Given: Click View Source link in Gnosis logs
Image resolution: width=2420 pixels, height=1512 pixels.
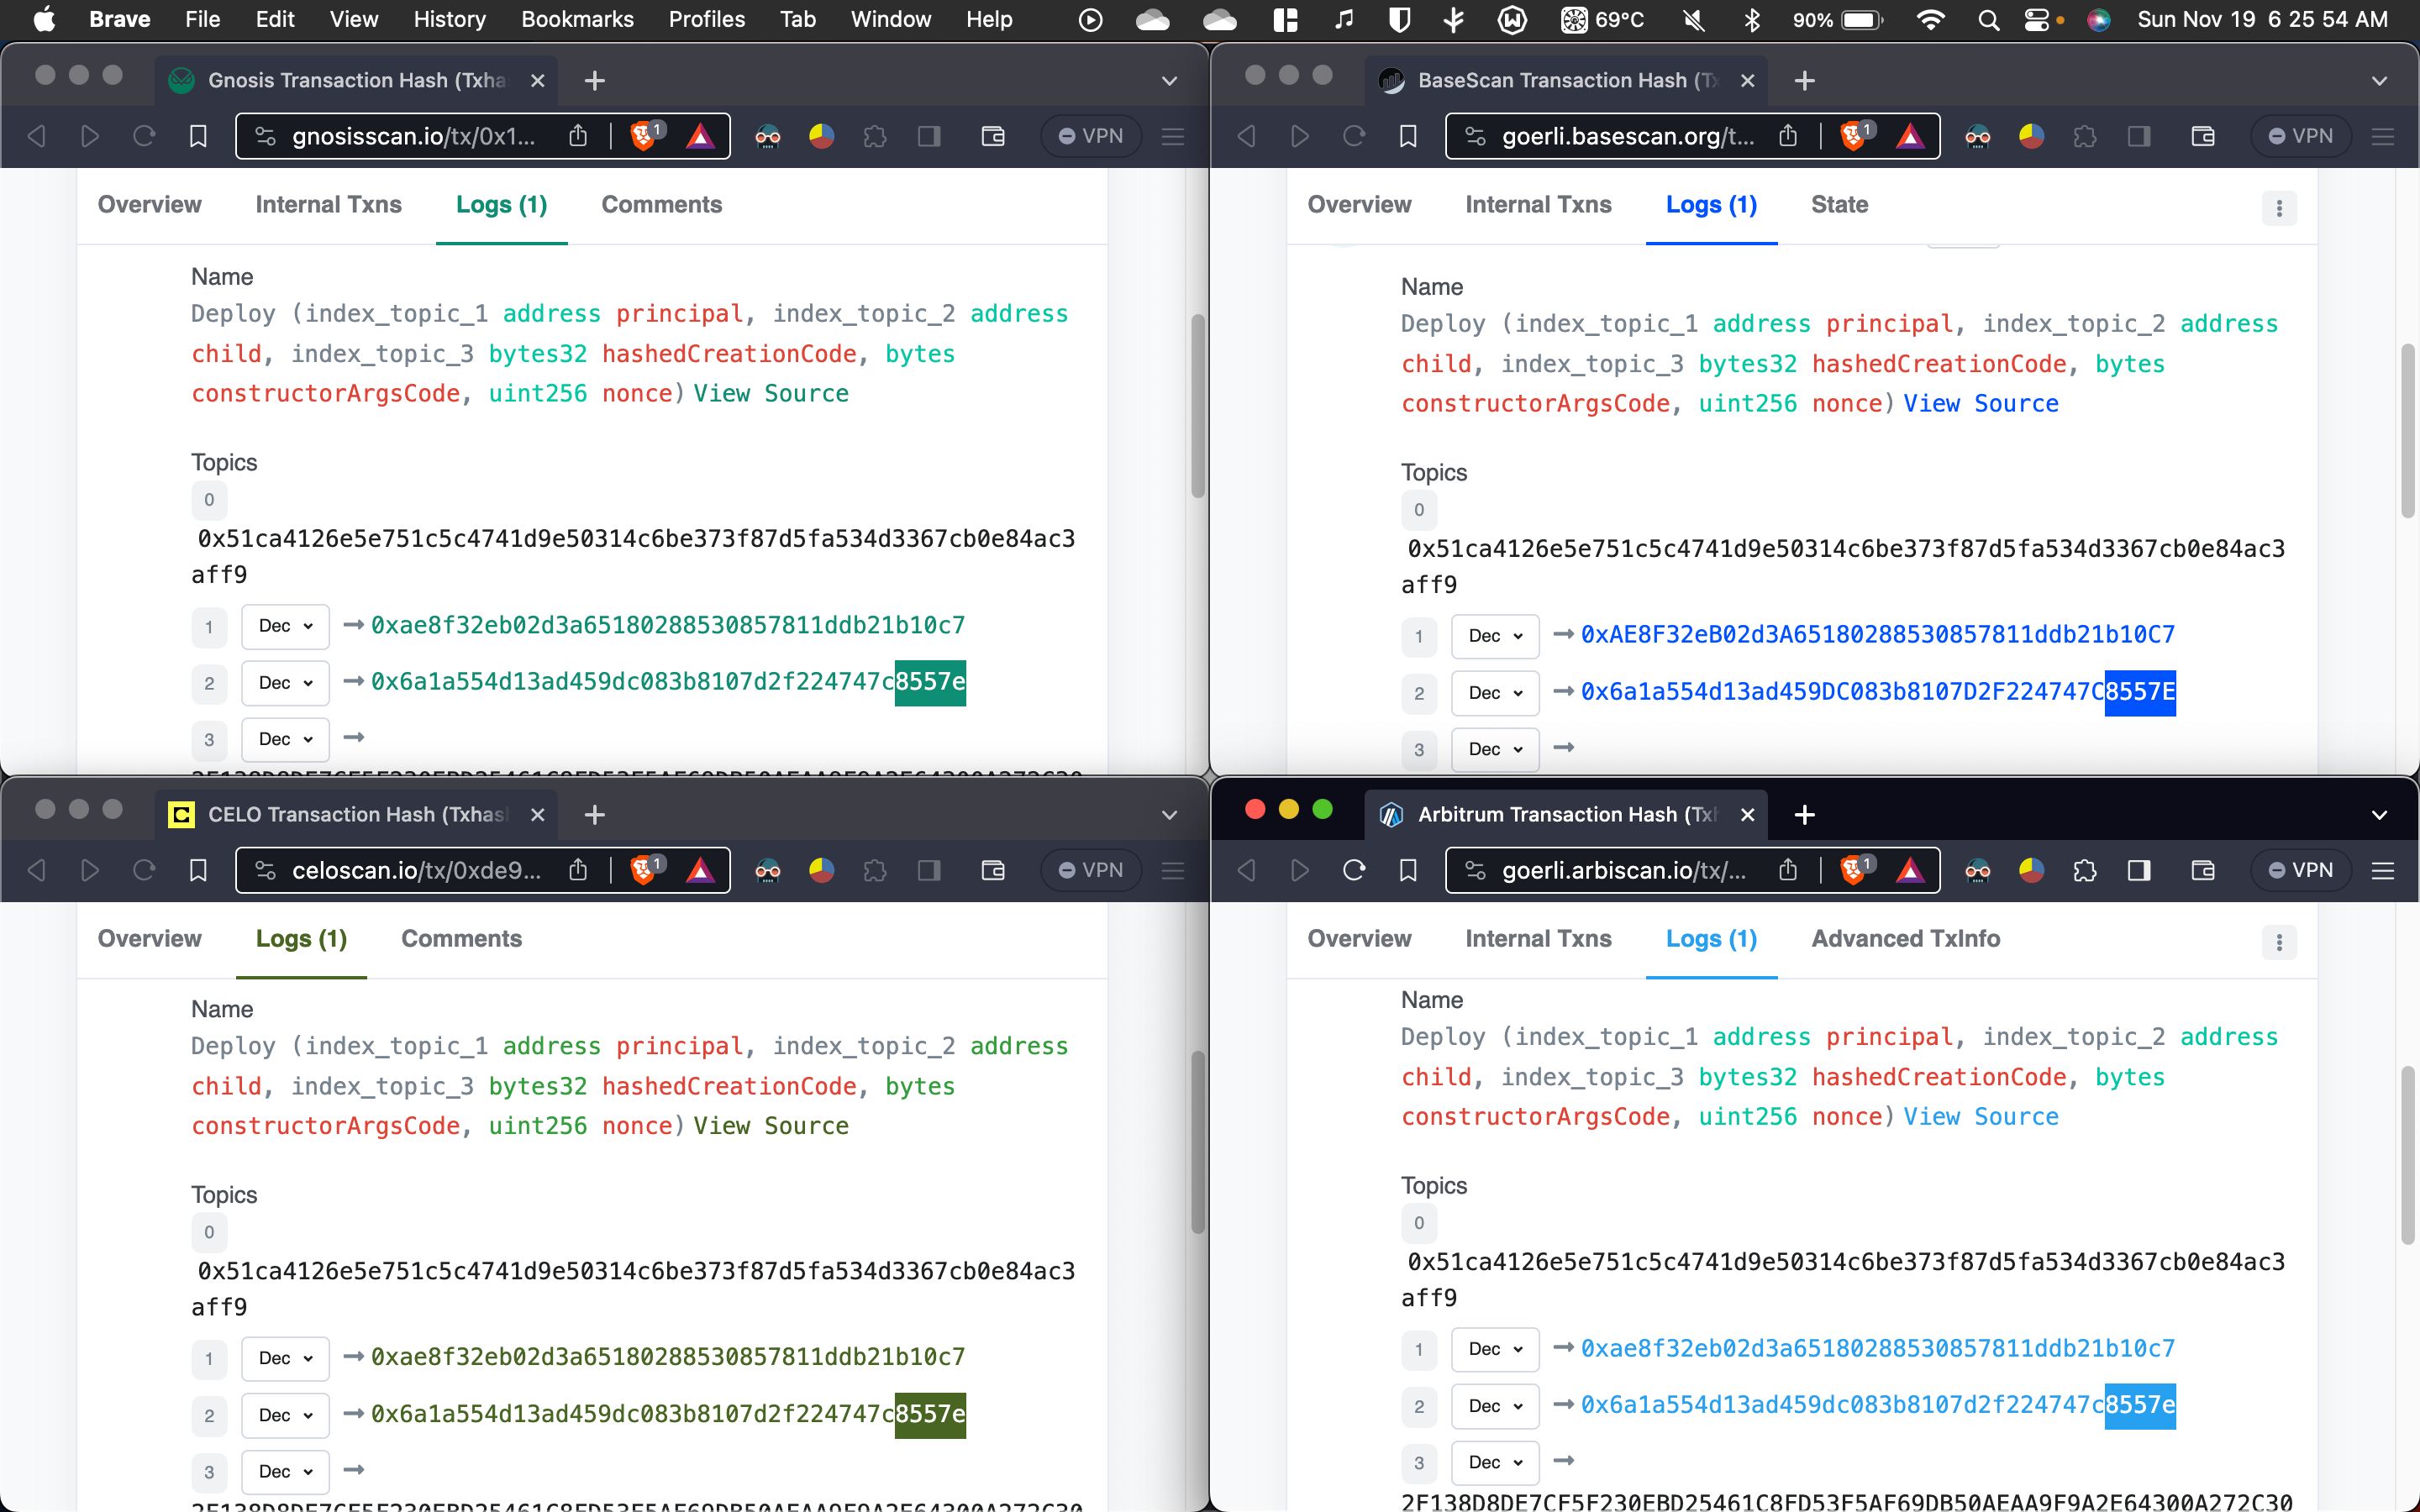Looking at the screenshot, I should 771,394.
